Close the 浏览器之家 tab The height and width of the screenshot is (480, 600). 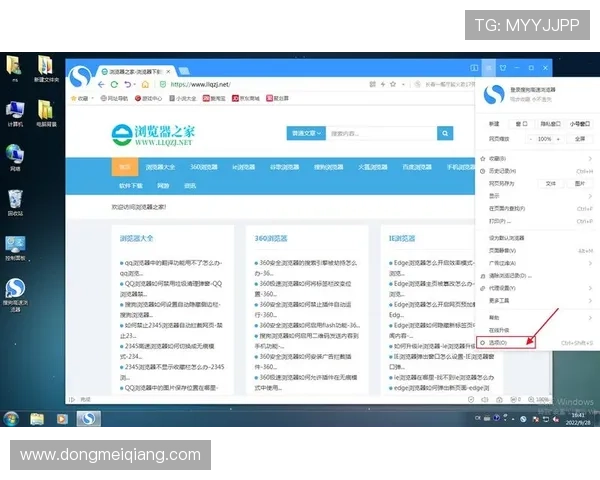[168, 72]
